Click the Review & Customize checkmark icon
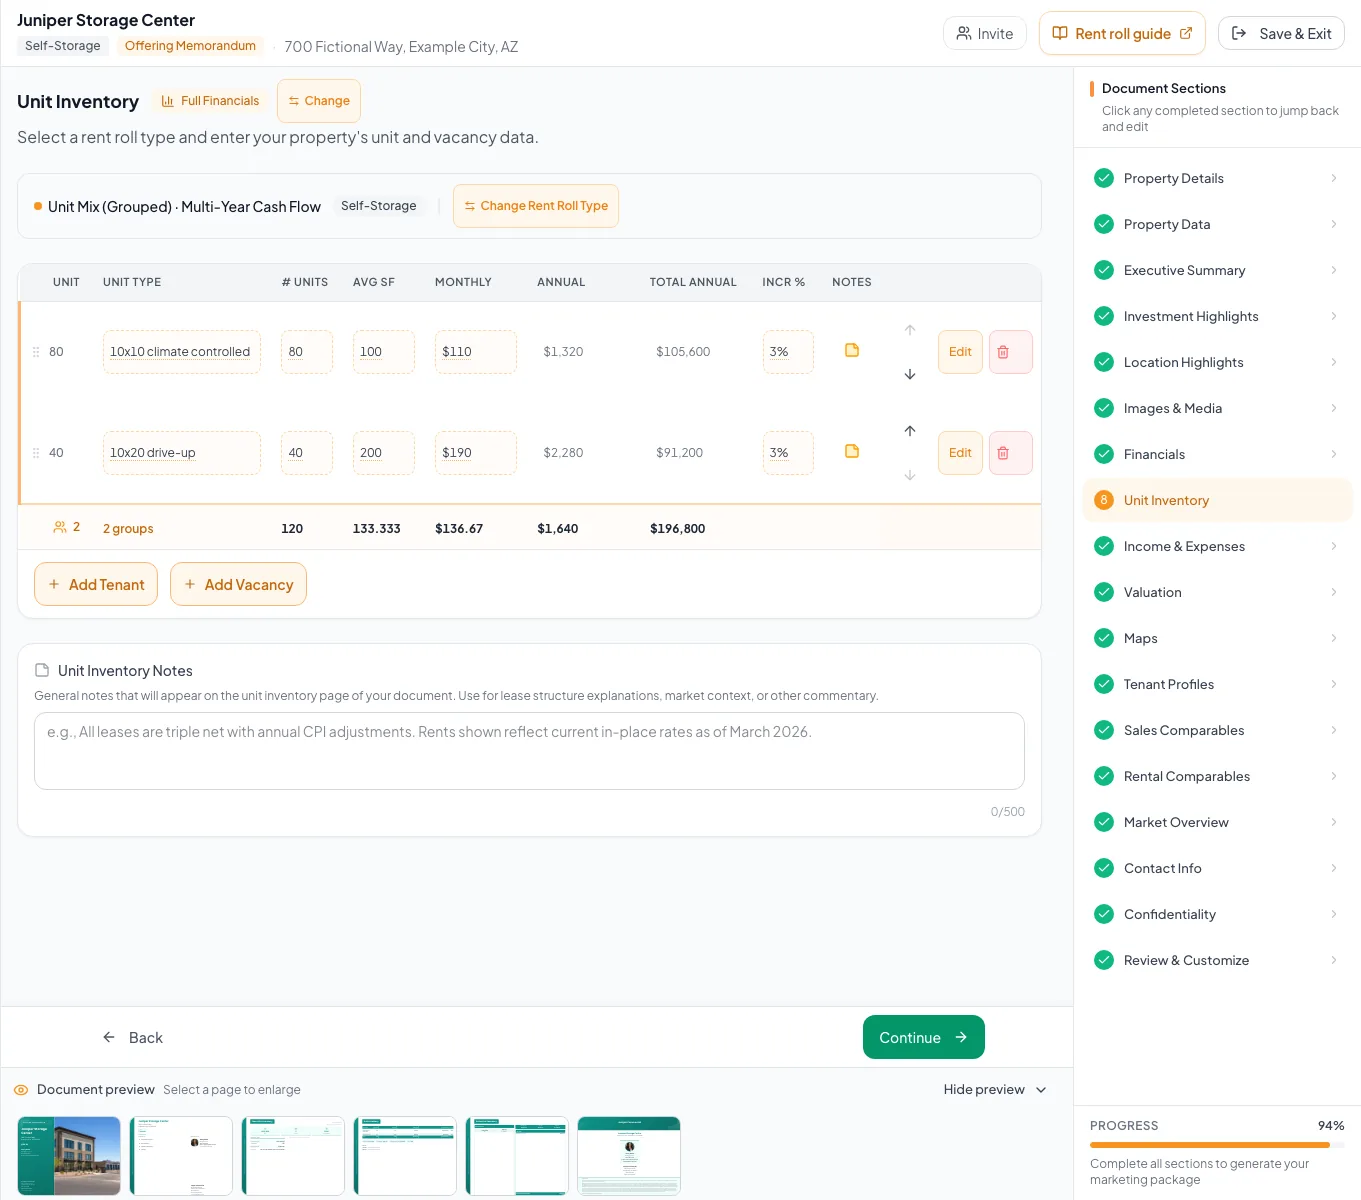The image size is (1361, 1200). tap(1104, 960)
